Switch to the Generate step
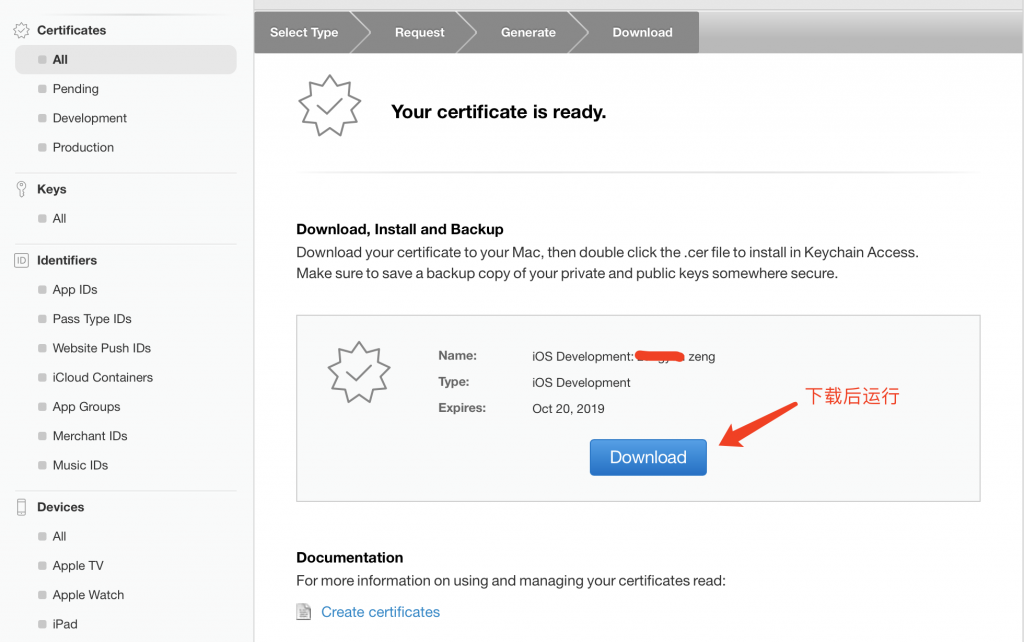Image resolution: width=1024 pixels, height=642 pixels. tap(528, 32)
